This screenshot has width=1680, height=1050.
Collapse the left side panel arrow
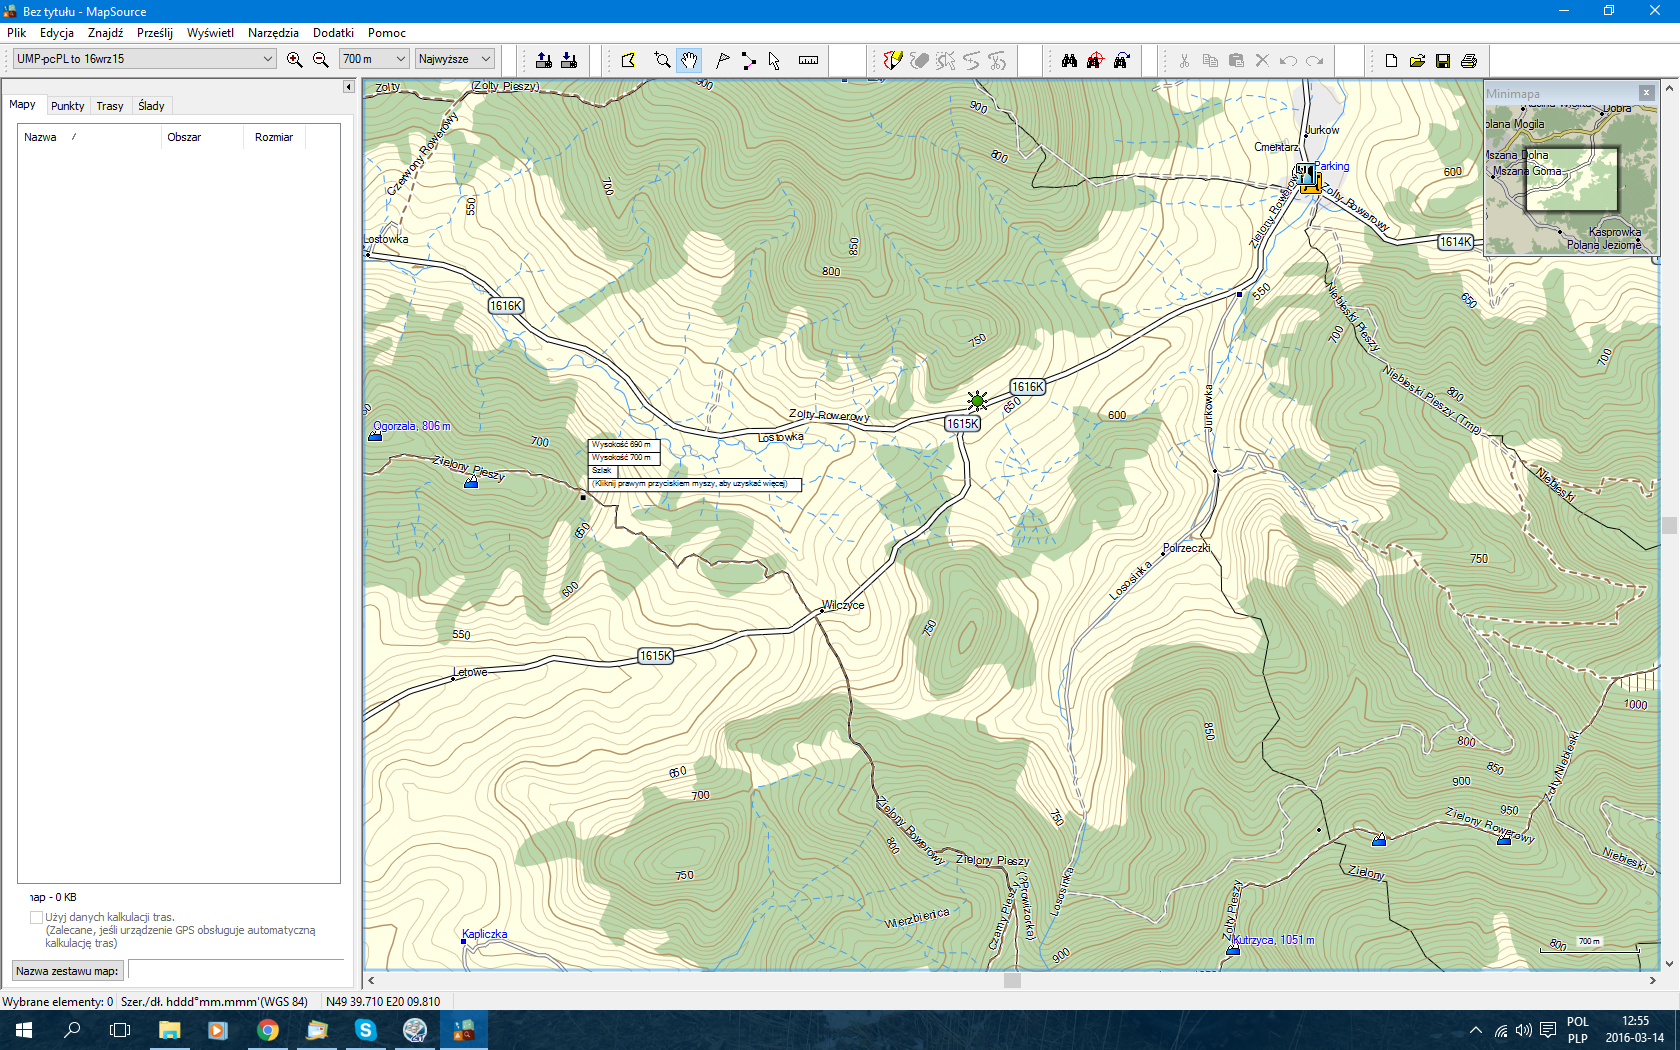pyautogui.click(x=348, y=87)
